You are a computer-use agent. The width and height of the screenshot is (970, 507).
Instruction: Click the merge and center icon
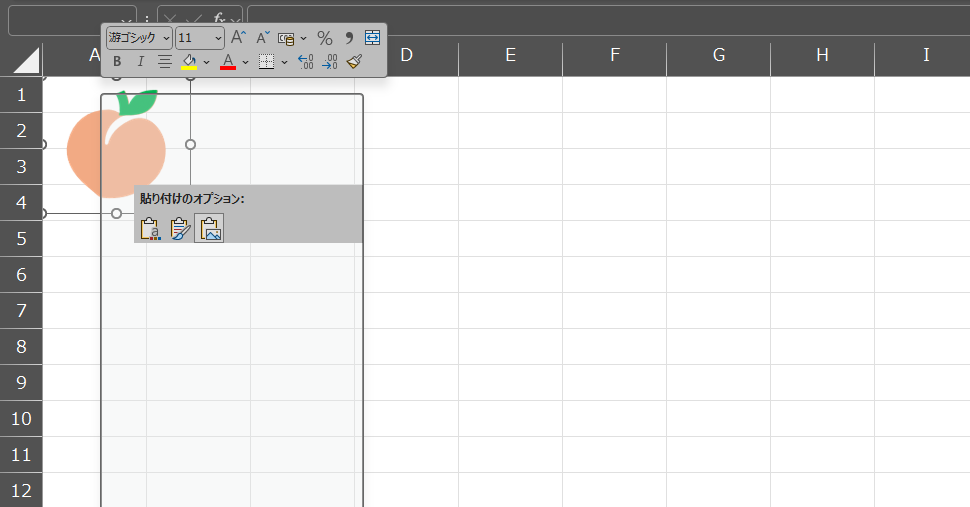coord(372,38)
